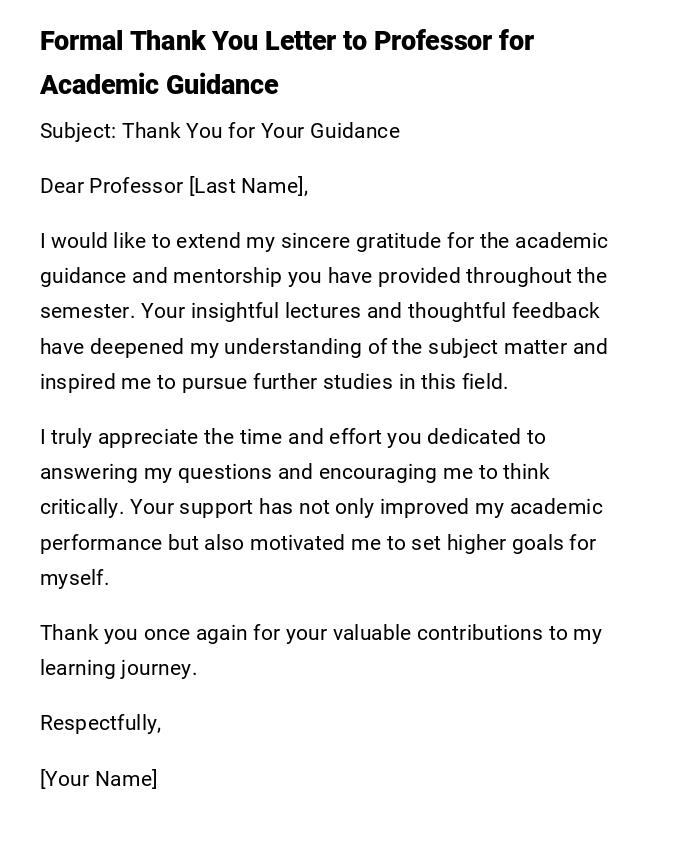
Task: Click the word "myself." ending the second paragraph
Action: click(x=74, y=578)
